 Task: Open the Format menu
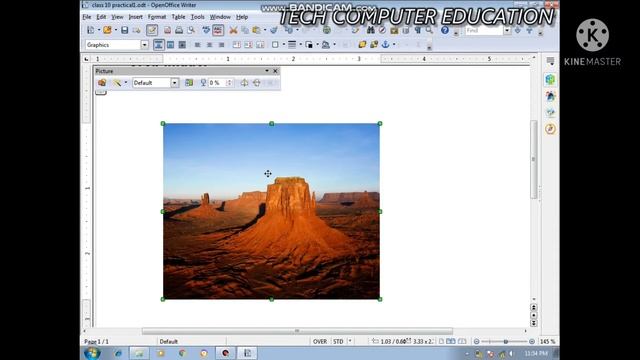157,17
